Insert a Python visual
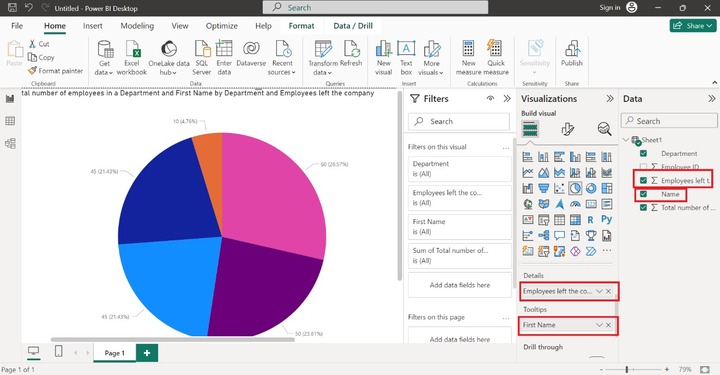The image size is (720, 375). click(607, 219)
